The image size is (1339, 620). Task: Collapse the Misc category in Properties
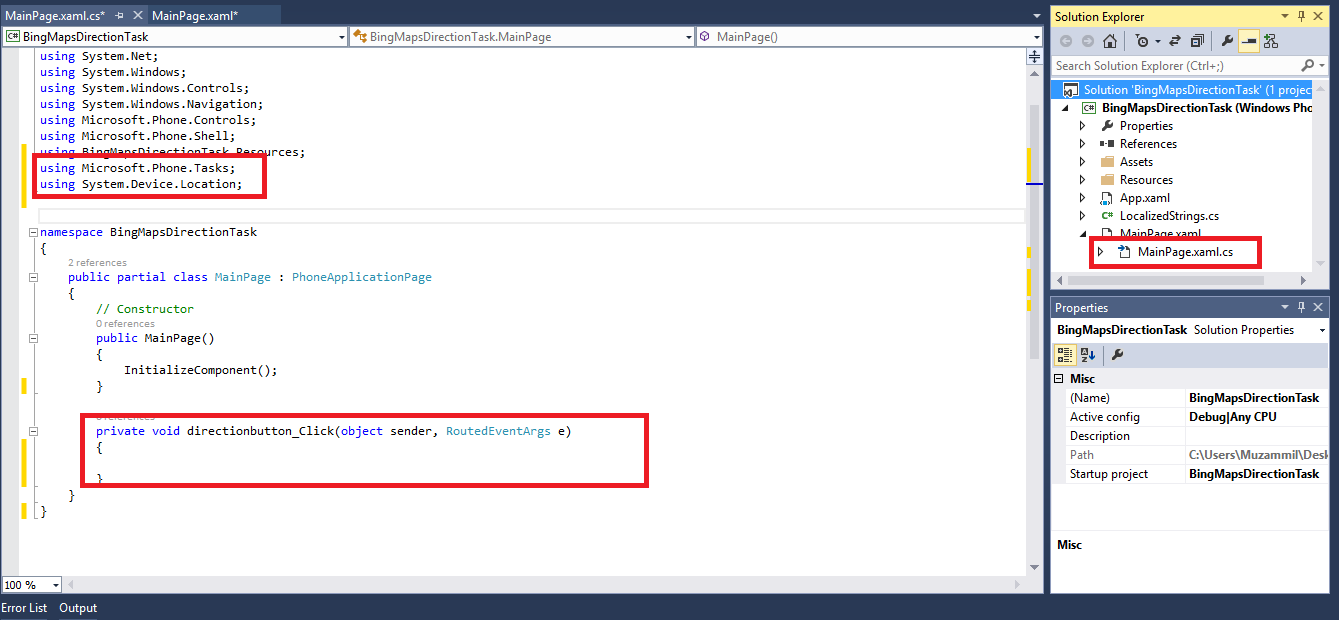(1060, 379)
